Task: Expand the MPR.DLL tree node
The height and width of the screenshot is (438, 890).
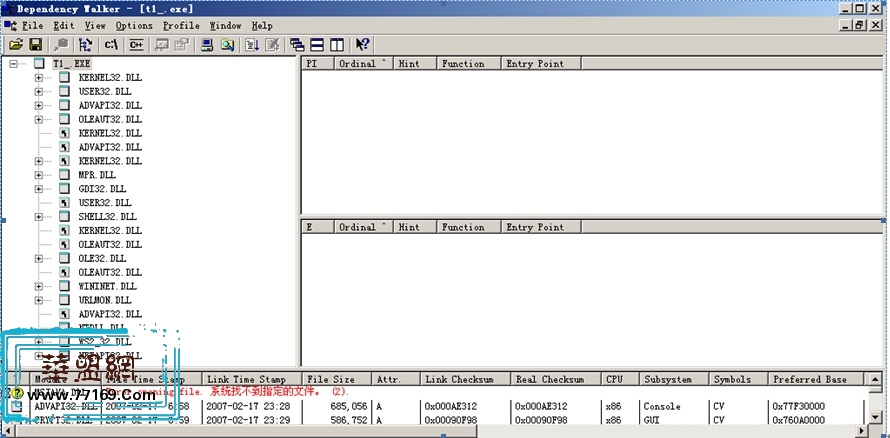Action: point(39,175)
